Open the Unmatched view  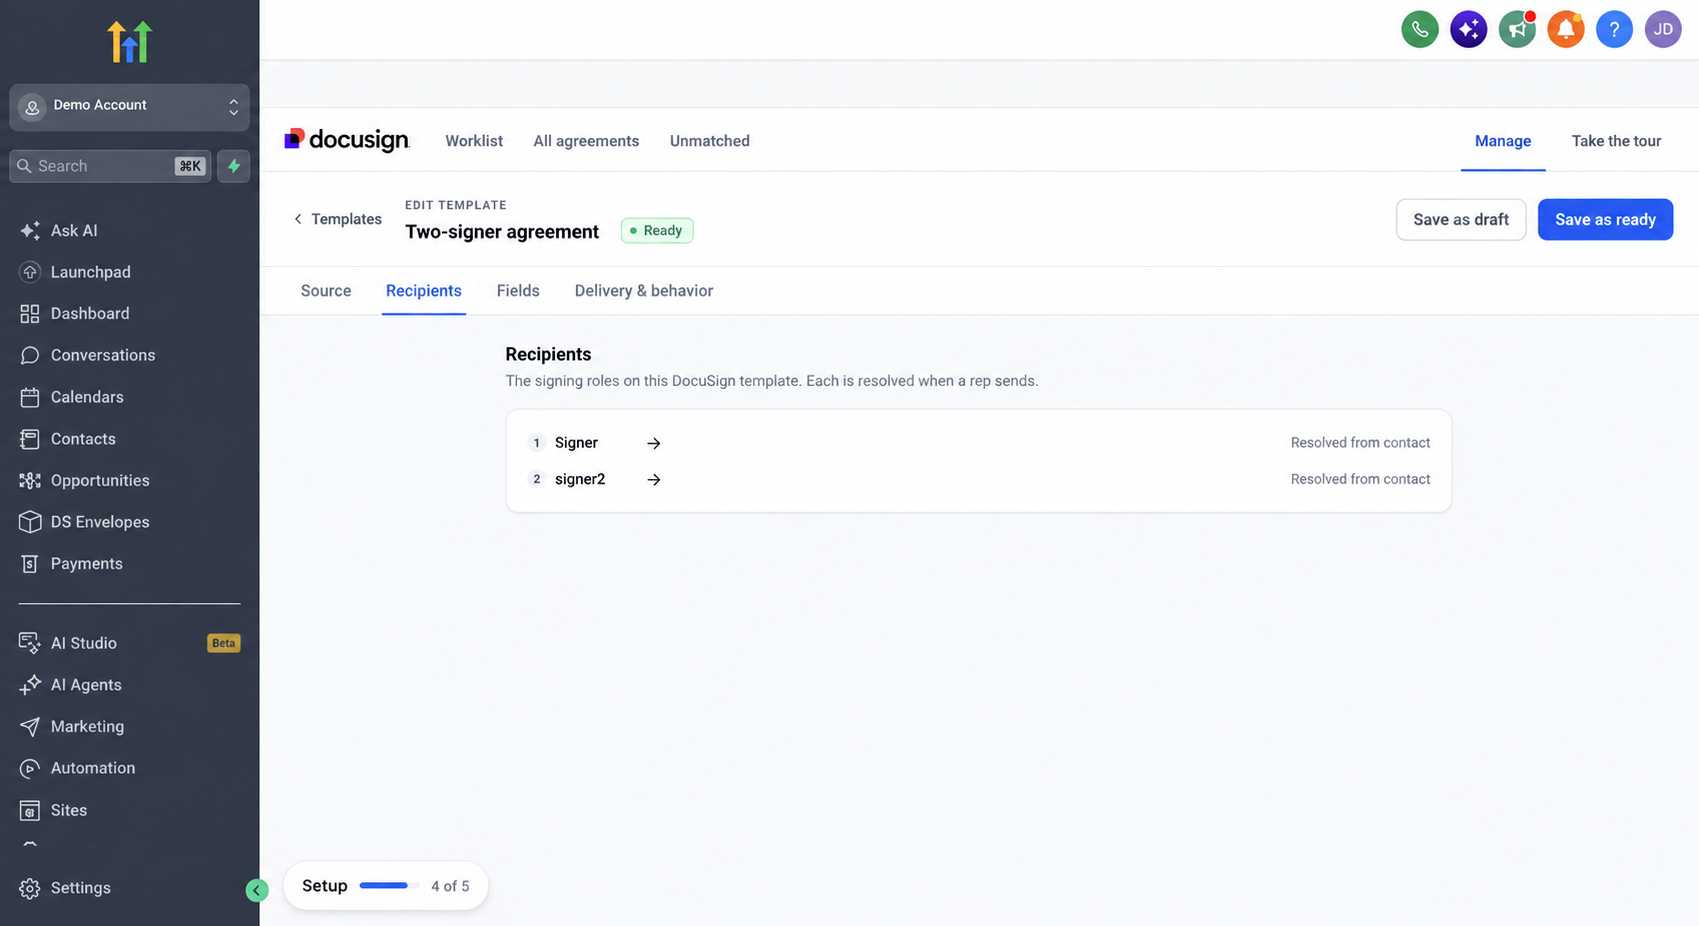click(x=710, y=141)
